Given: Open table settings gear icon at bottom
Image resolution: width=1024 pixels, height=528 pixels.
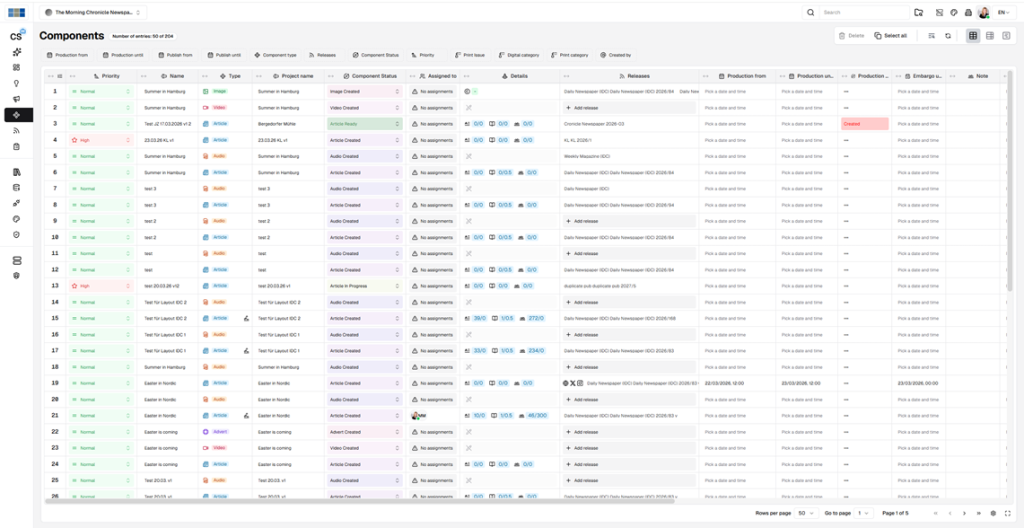Looking at the screenshot, I should 992,513.
